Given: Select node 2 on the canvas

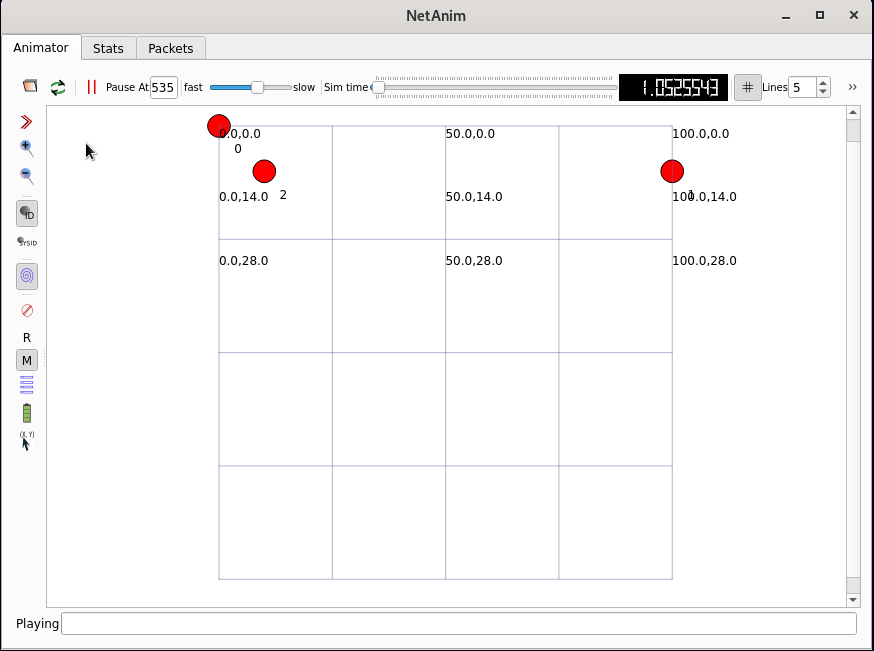Looking at the screenshot, I should pos(264,171).
